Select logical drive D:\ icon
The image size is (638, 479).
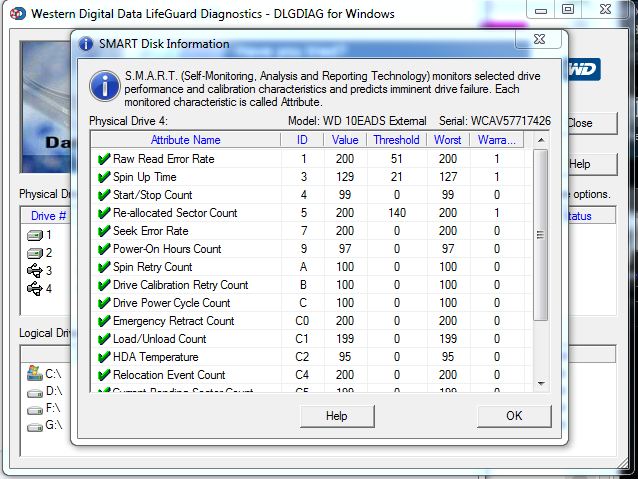[x=35, y=393]
